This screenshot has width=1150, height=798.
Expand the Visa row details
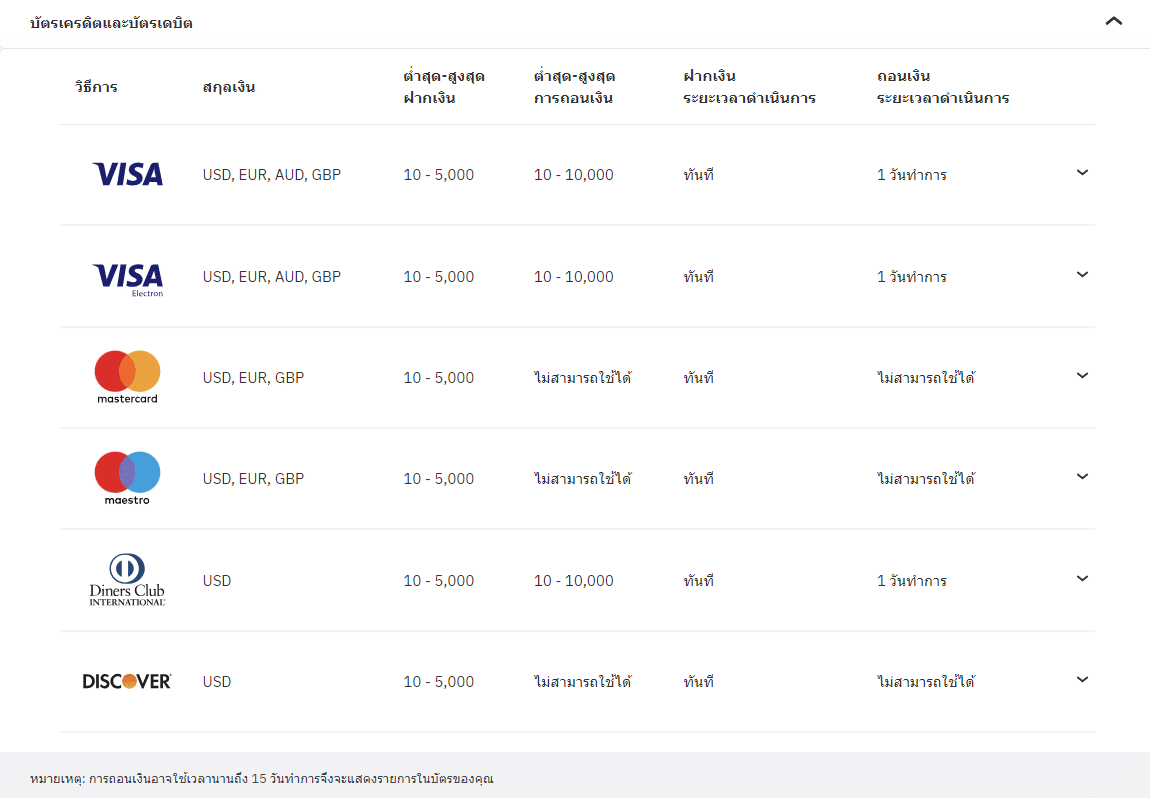pos(1082,173)
